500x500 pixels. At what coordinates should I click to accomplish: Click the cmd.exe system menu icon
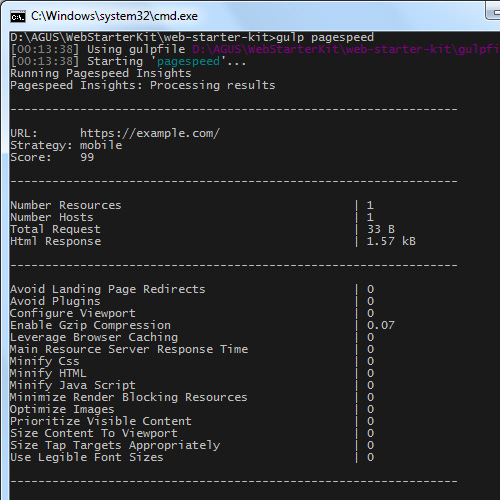(x=18, y=16)
